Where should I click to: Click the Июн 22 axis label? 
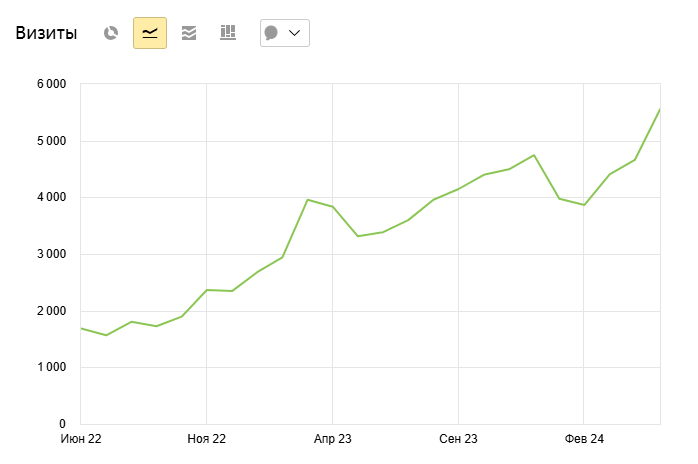(82, 439)
